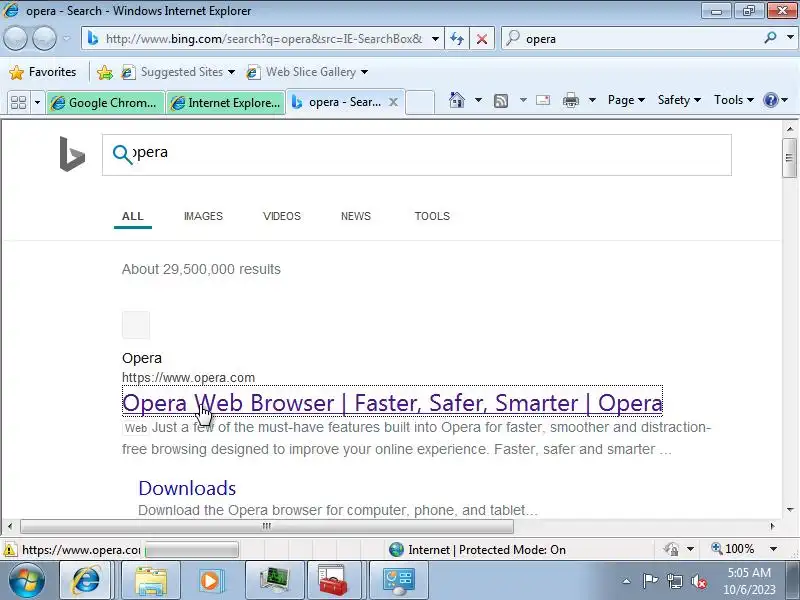This screenshot has width=800, height=600.
Task: Click the search magnifier button in the toolbar
Action: (x=770, y=37)
